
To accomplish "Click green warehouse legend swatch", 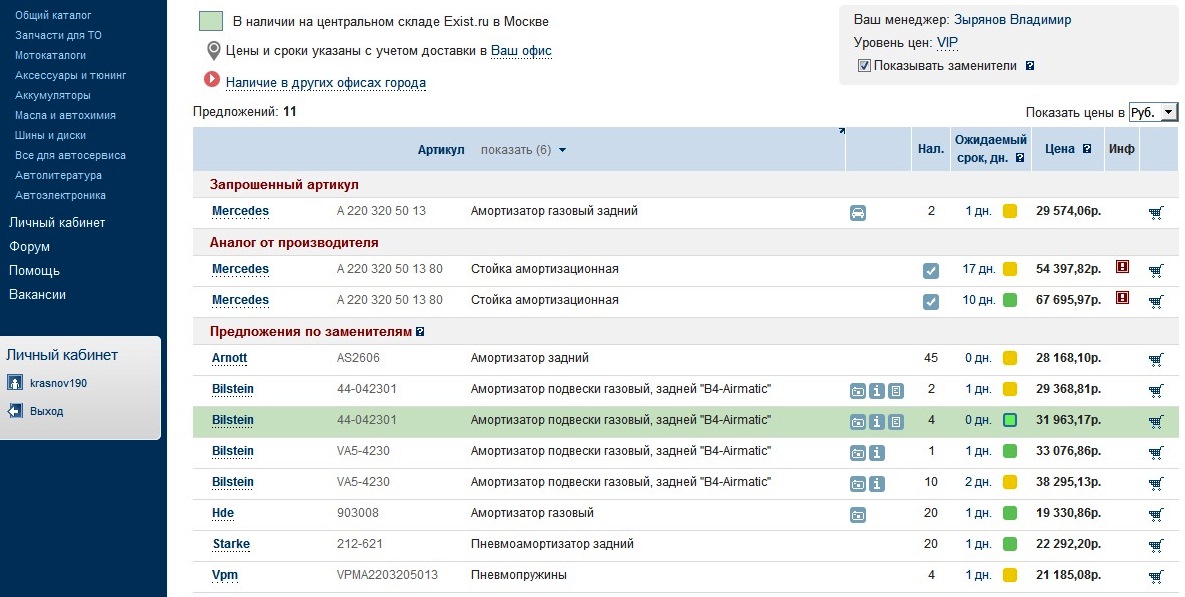I will coord(211,21).
